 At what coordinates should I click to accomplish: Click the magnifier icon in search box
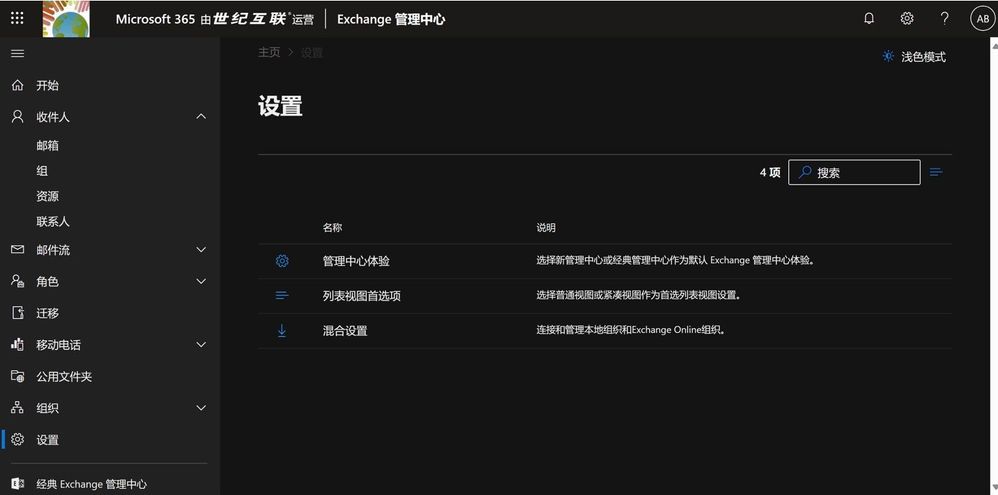pos(805,172)
